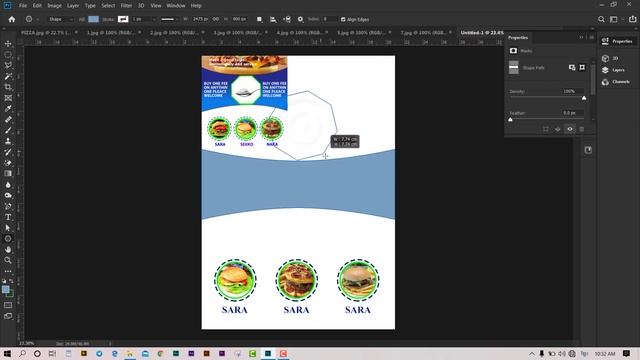640x360 pixels.
Task: Select the Move tool
Action: 8,44
